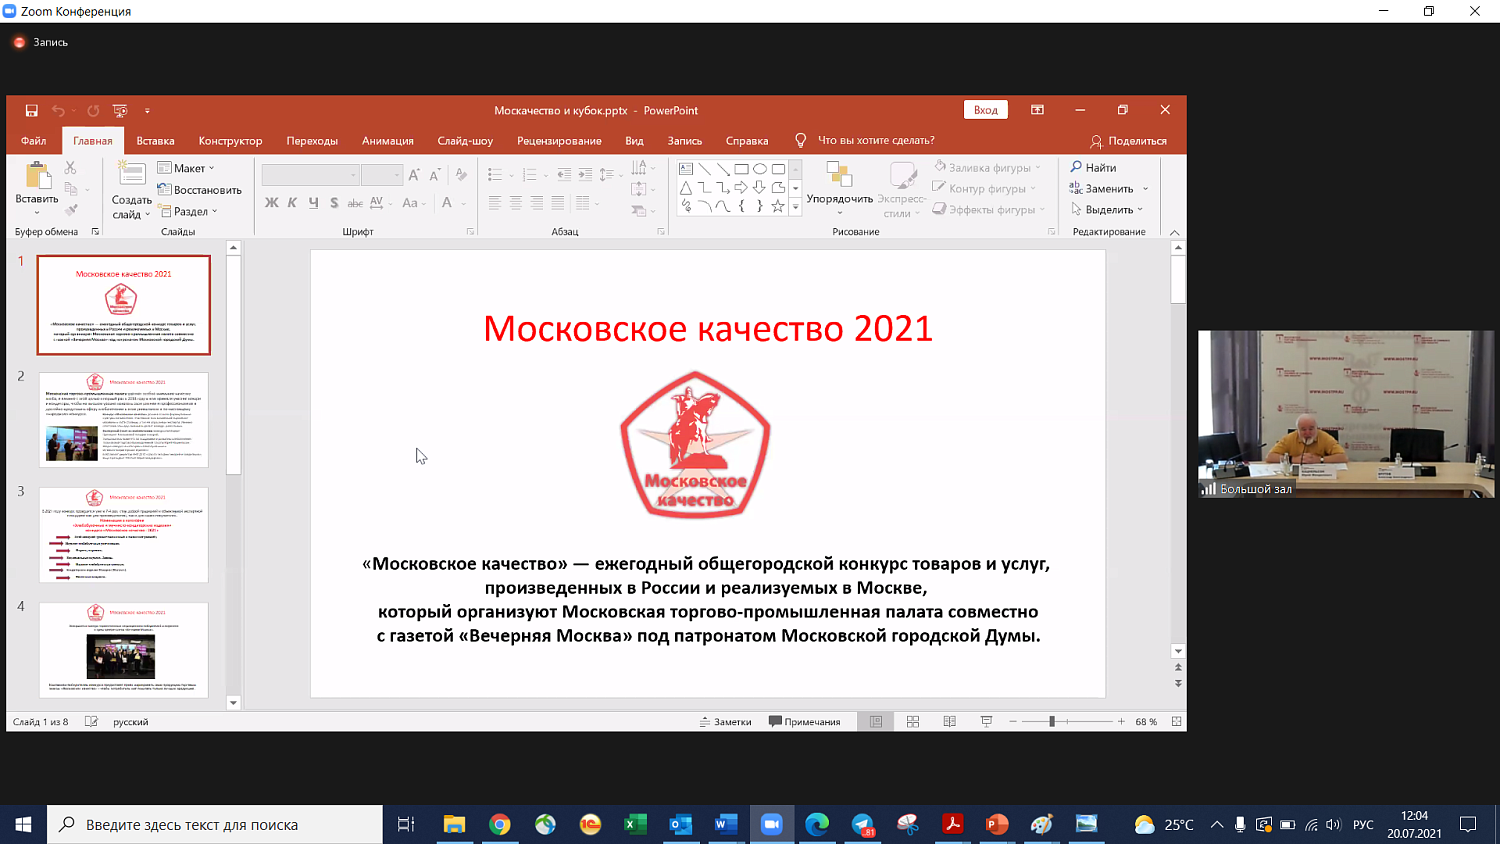Open the File (Файл) tab

coord(34,141)
